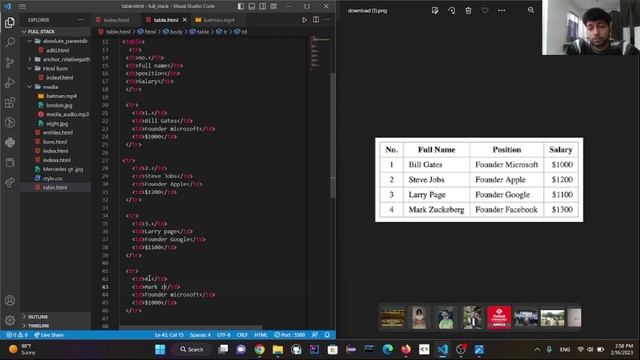Image resolution: width=640 pixels, height=360 pixels.
Task: Show hidden system tray icons chevron
Action: pos(537,349)
